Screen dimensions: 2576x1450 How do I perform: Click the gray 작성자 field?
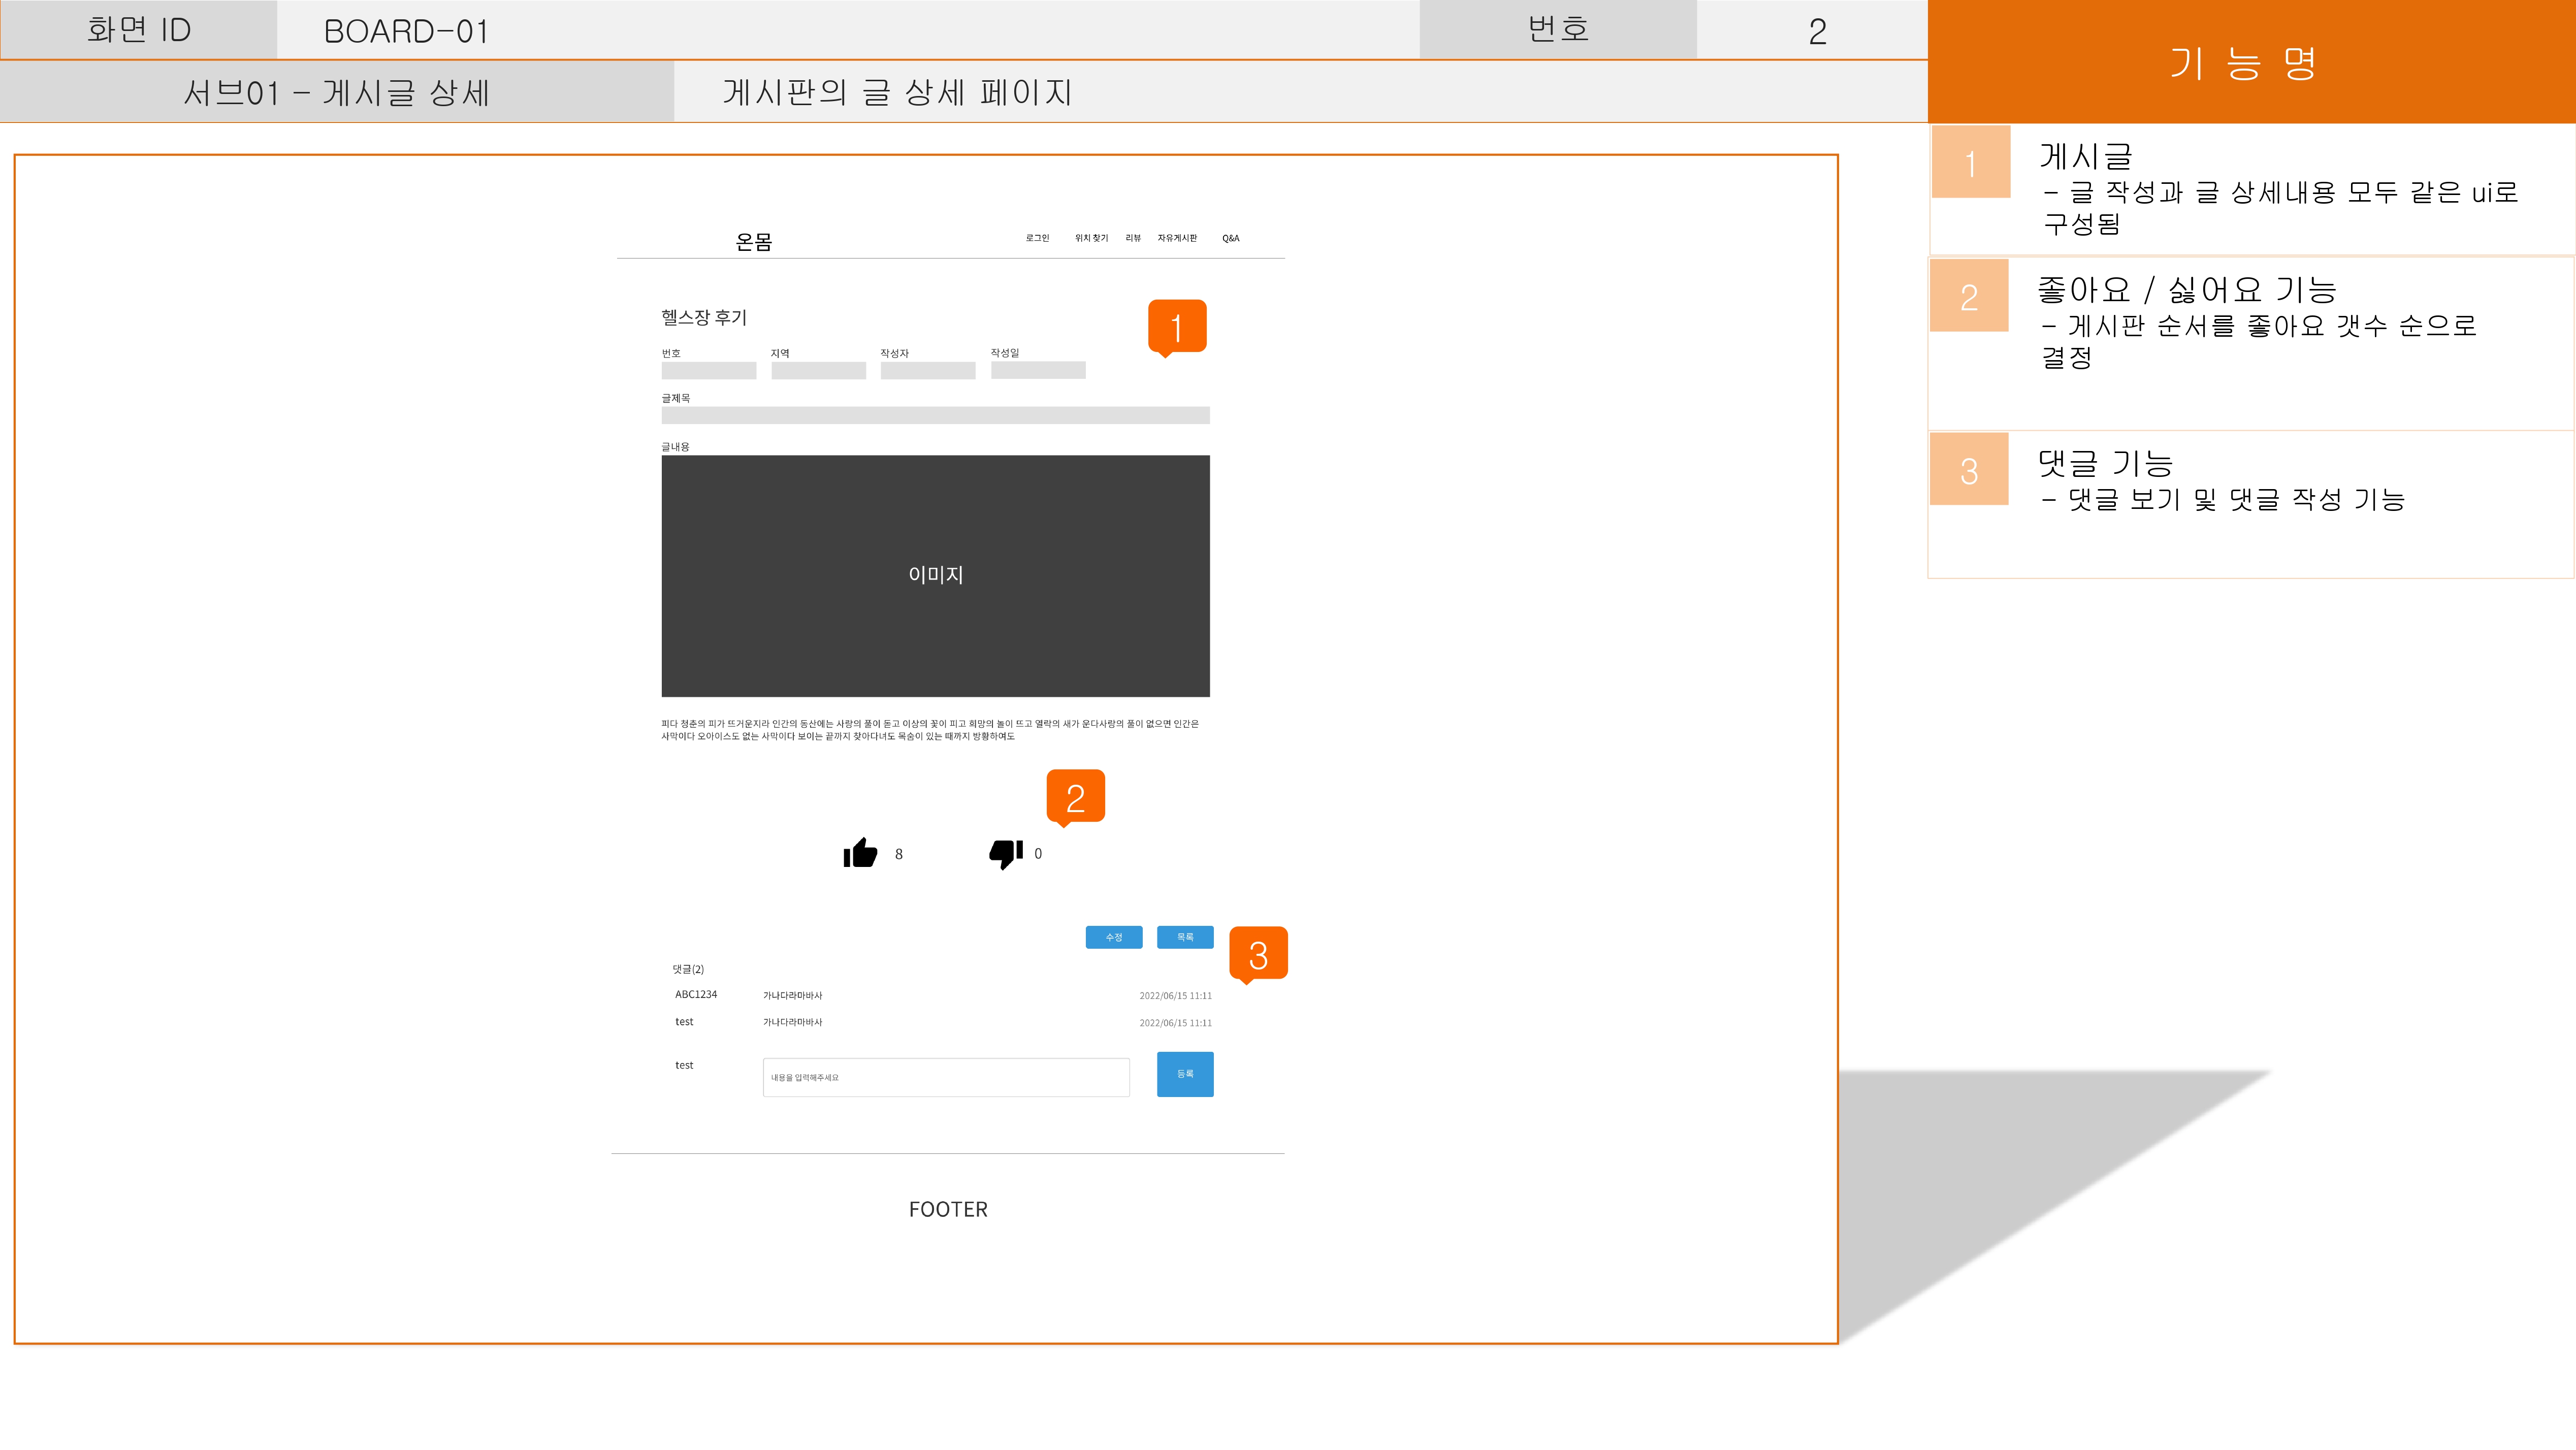[928, 370]
